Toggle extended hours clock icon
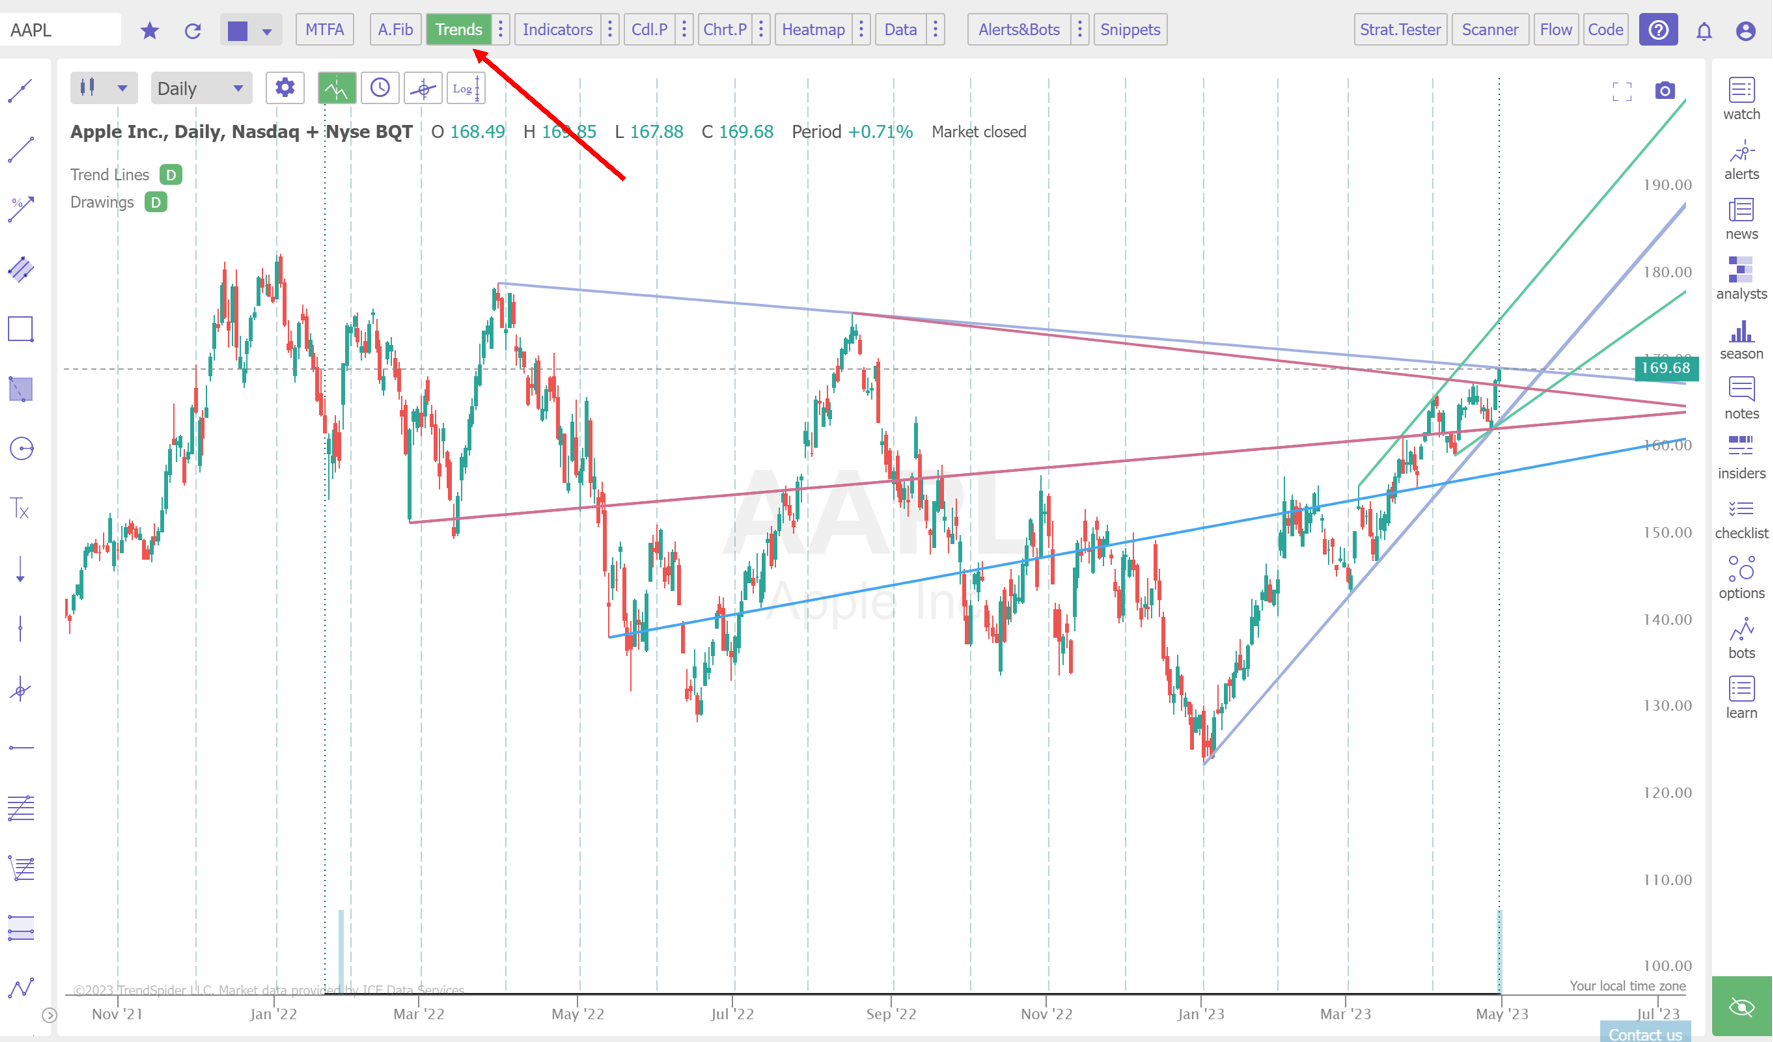 [x=380, y=88]
